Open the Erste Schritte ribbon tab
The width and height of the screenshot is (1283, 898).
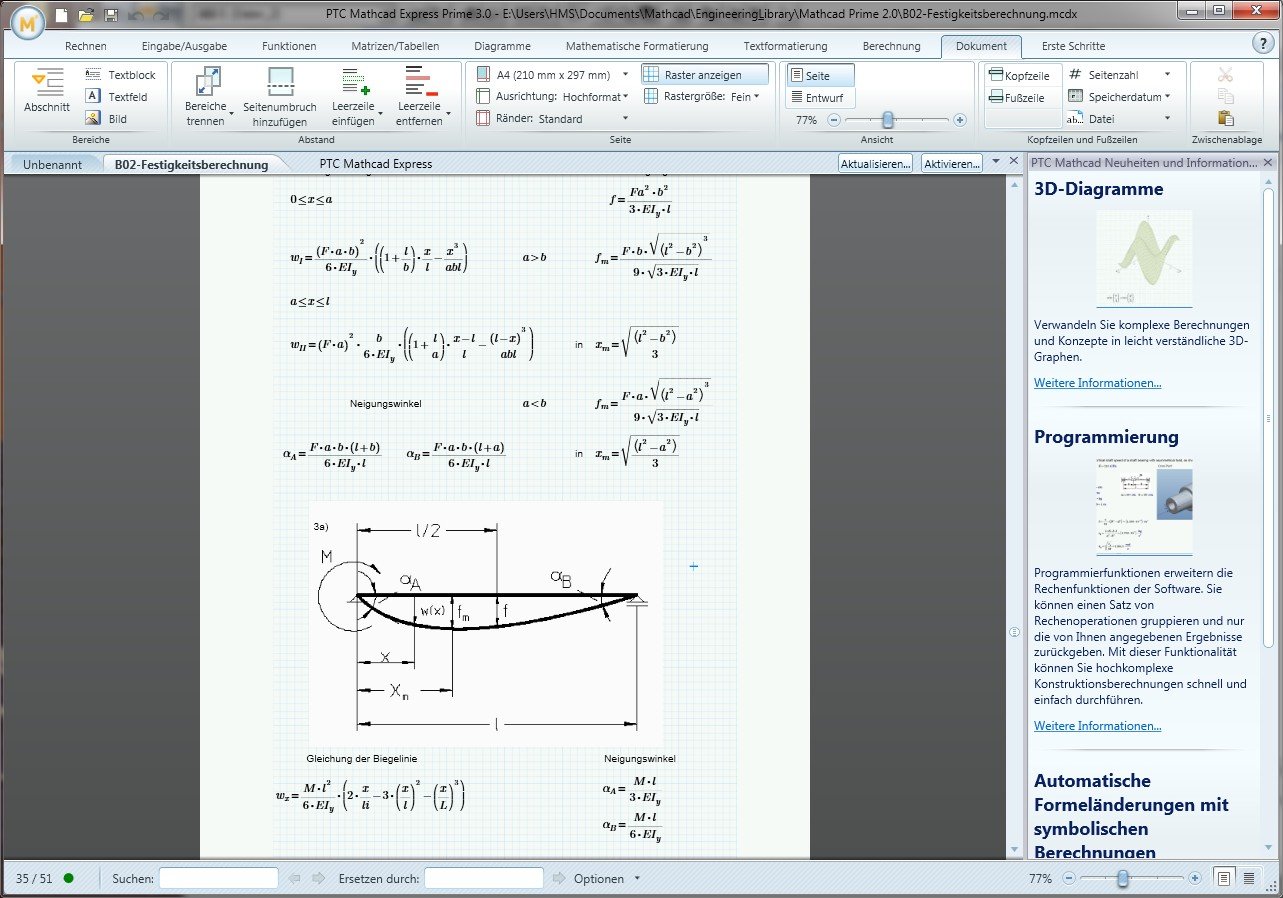(1073, 46)
